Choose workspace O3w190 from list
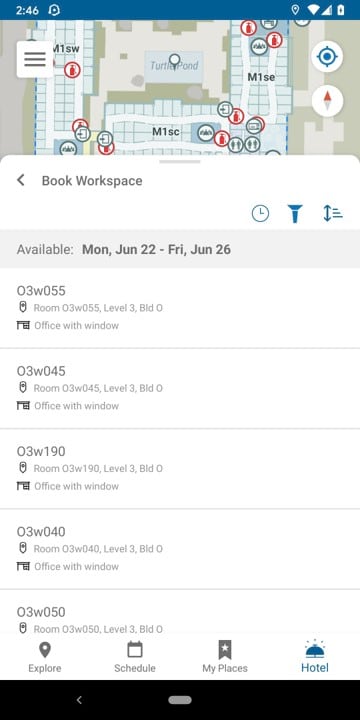 coord(180,469)
